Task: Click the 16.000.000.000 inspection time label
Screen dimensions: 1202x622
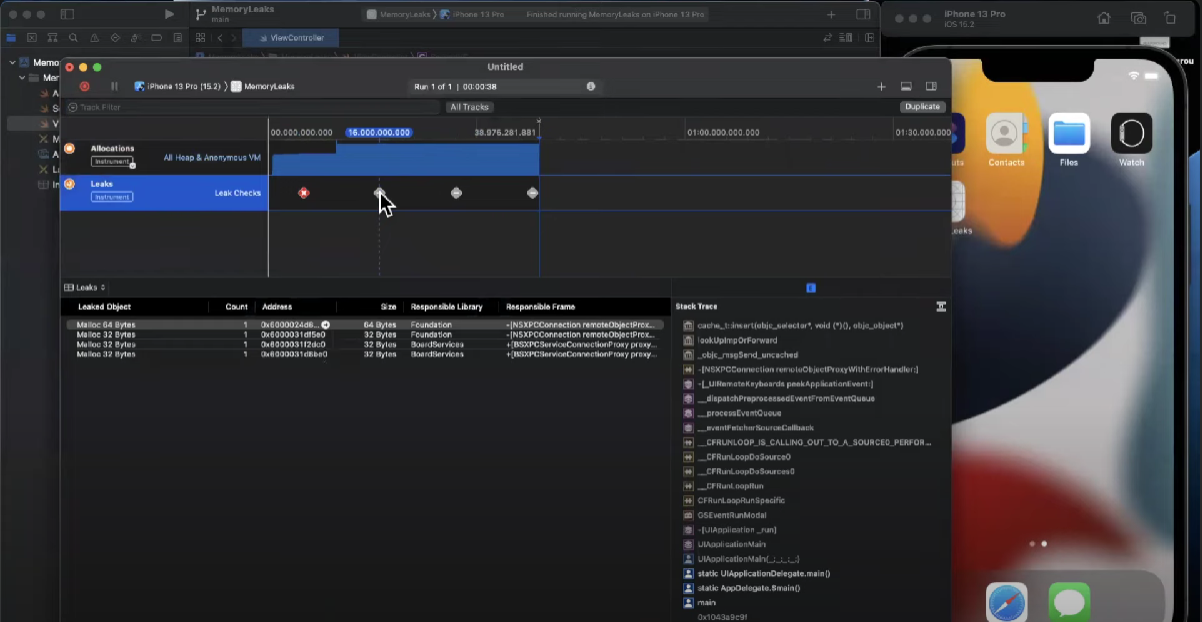Action: coord(379,132)
